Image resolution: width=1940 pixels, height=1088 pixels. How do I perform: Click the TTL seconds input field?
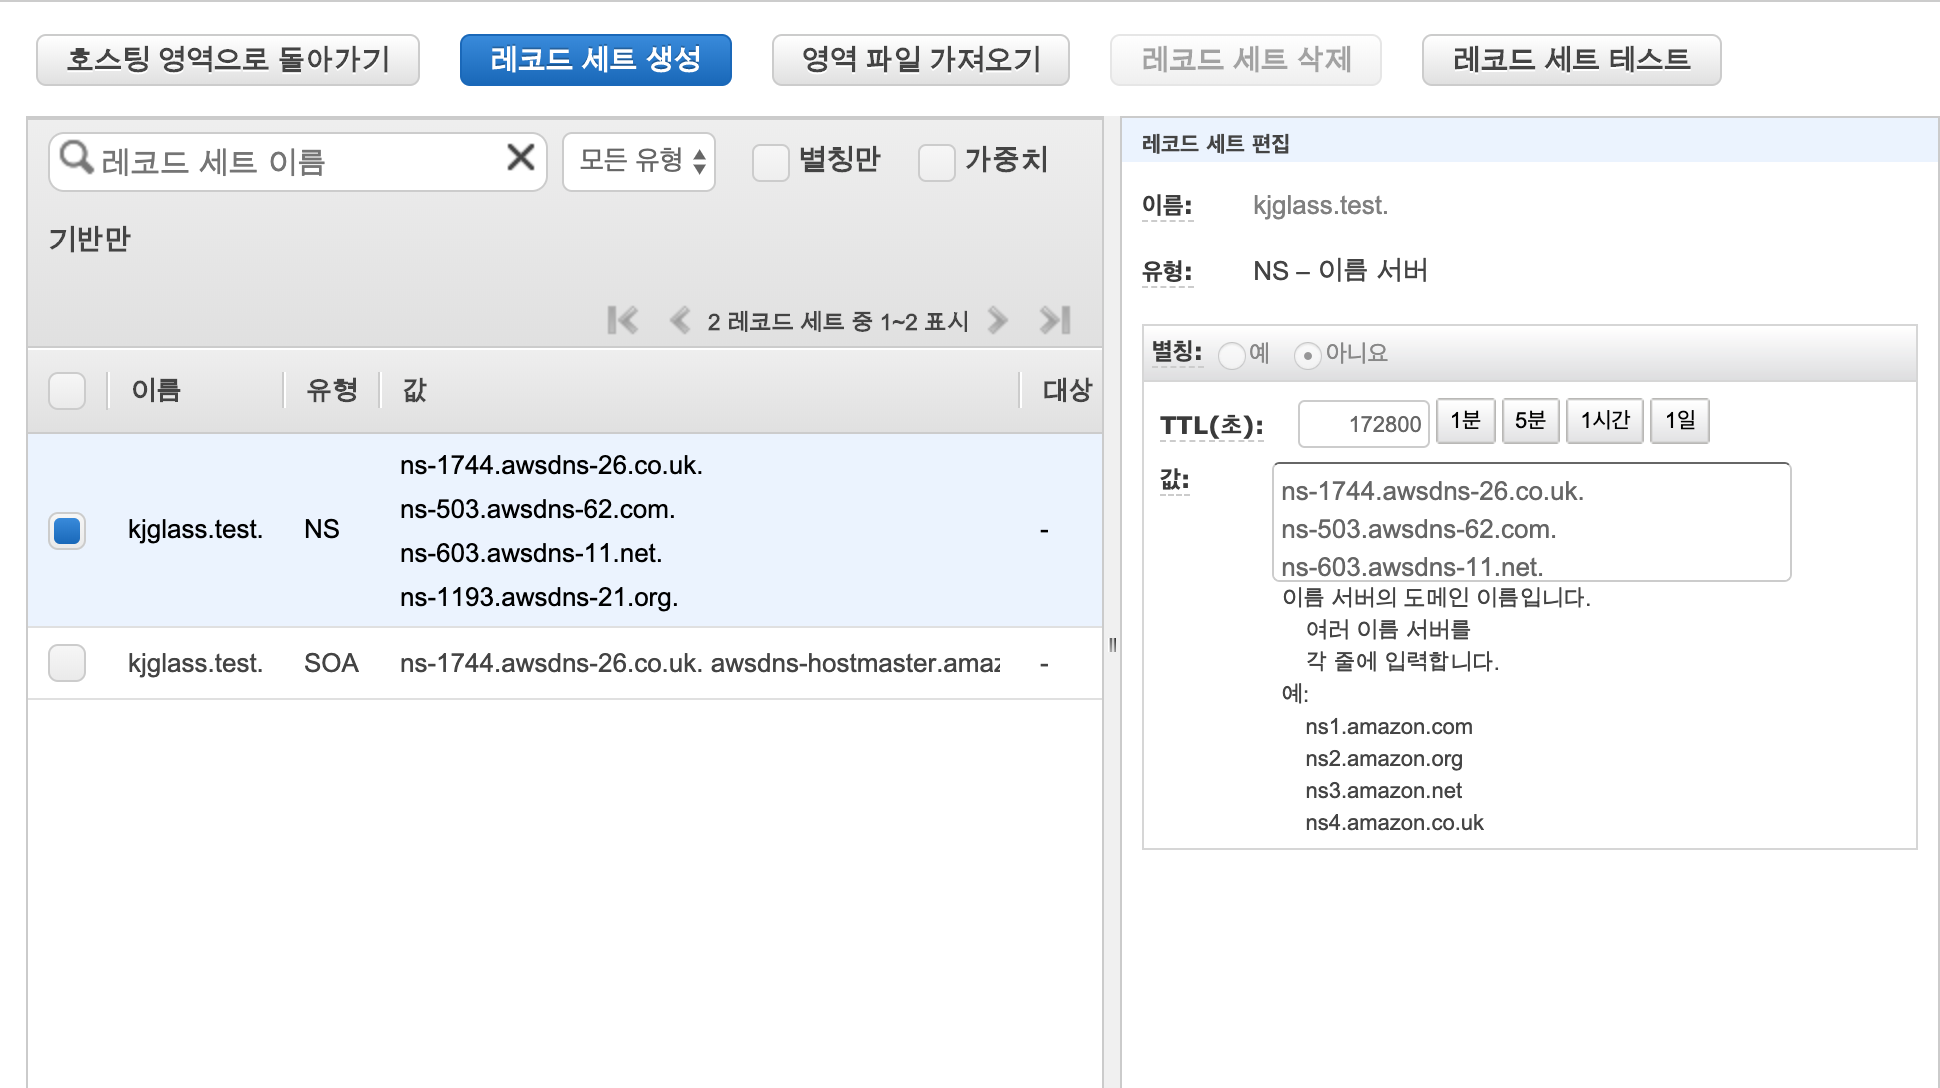click(x=1363, y=424)
